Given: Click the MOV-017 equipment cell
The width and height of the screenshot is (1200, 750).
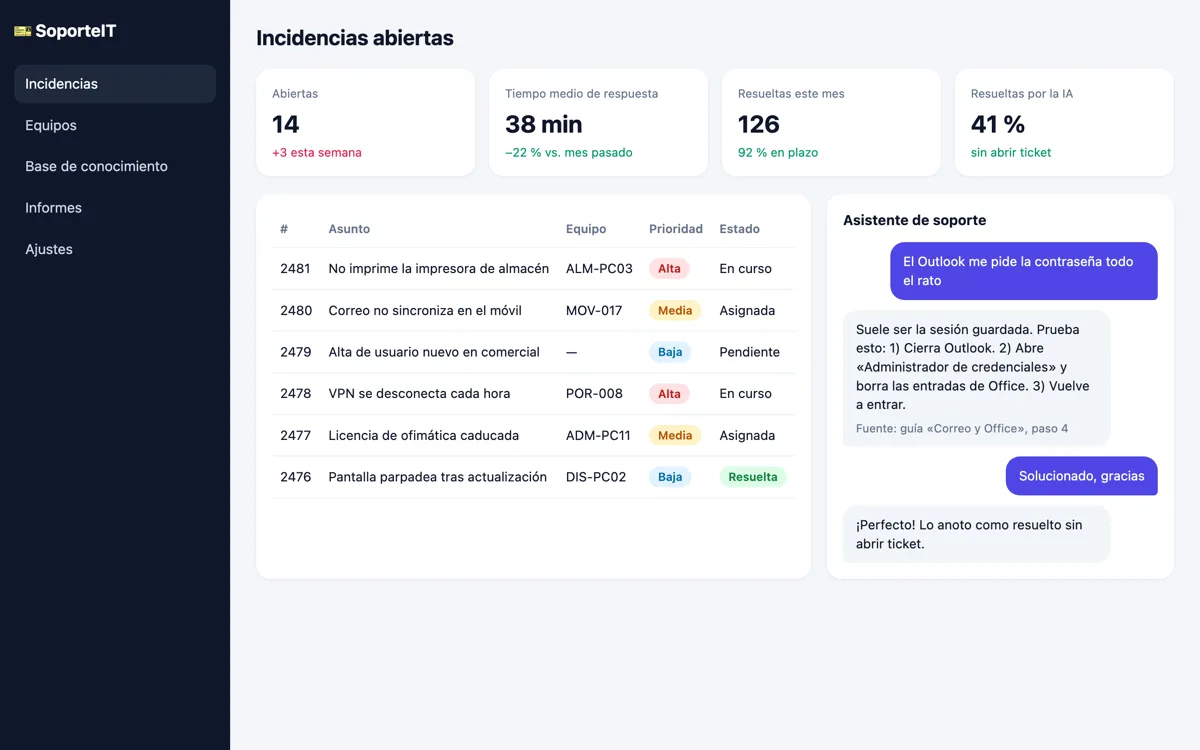Looking at the screenshot, I should tap(594, 311).
